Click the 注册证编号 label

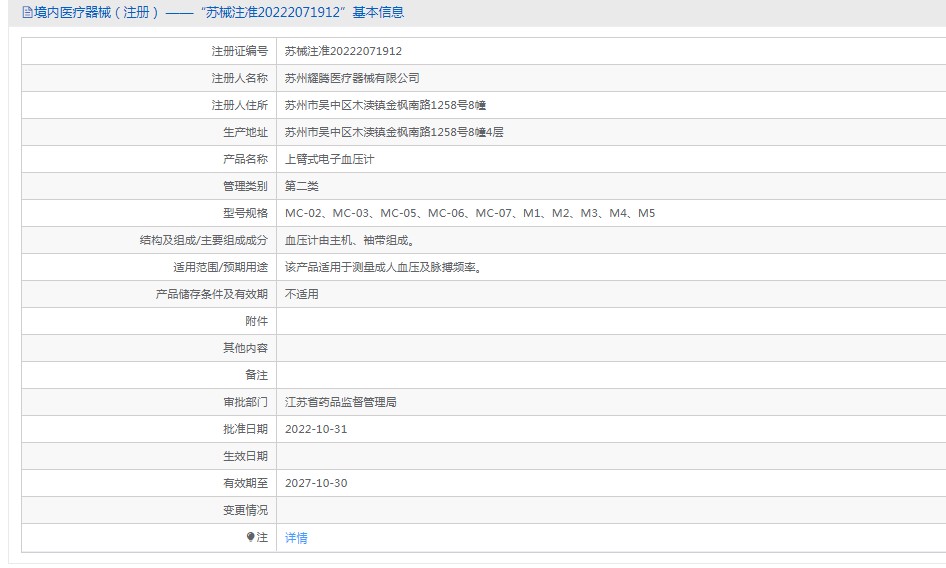click(240, 51)
